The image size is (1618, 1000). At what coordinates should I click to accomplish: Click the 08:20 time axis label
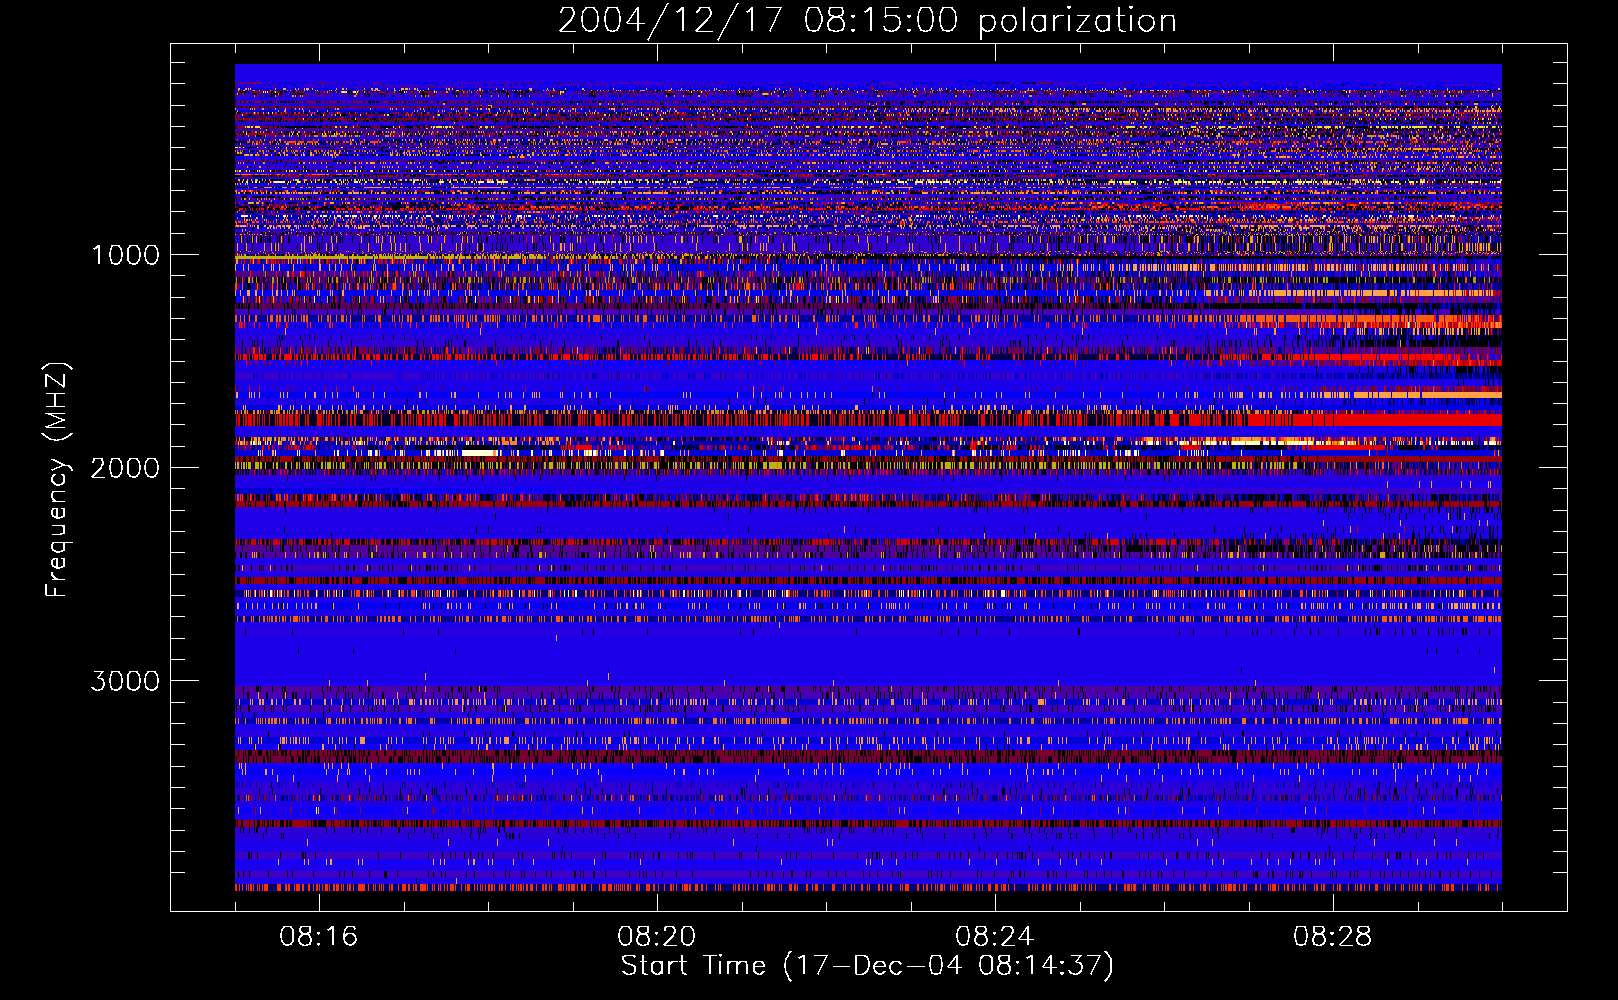tap(657, 936)
